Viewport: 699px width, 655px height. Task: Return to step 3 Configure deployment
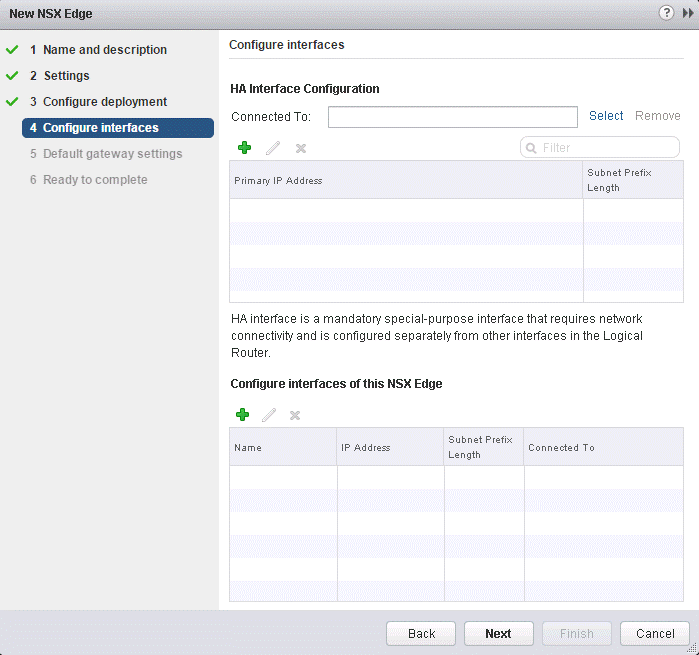pyautogui.click(x=104, y=102)
